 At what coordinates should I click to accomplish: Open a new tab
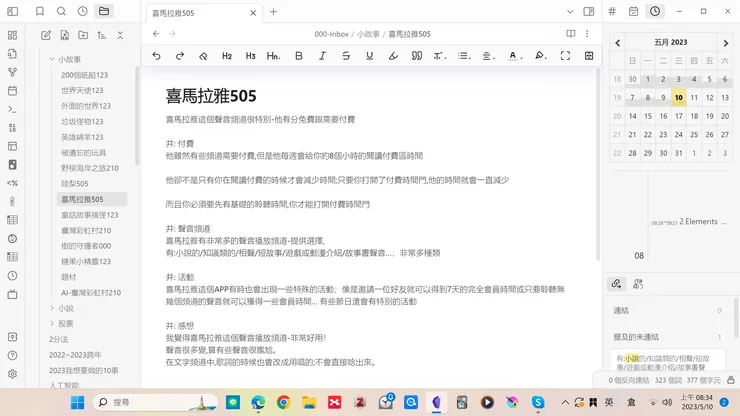click(273, 12)
